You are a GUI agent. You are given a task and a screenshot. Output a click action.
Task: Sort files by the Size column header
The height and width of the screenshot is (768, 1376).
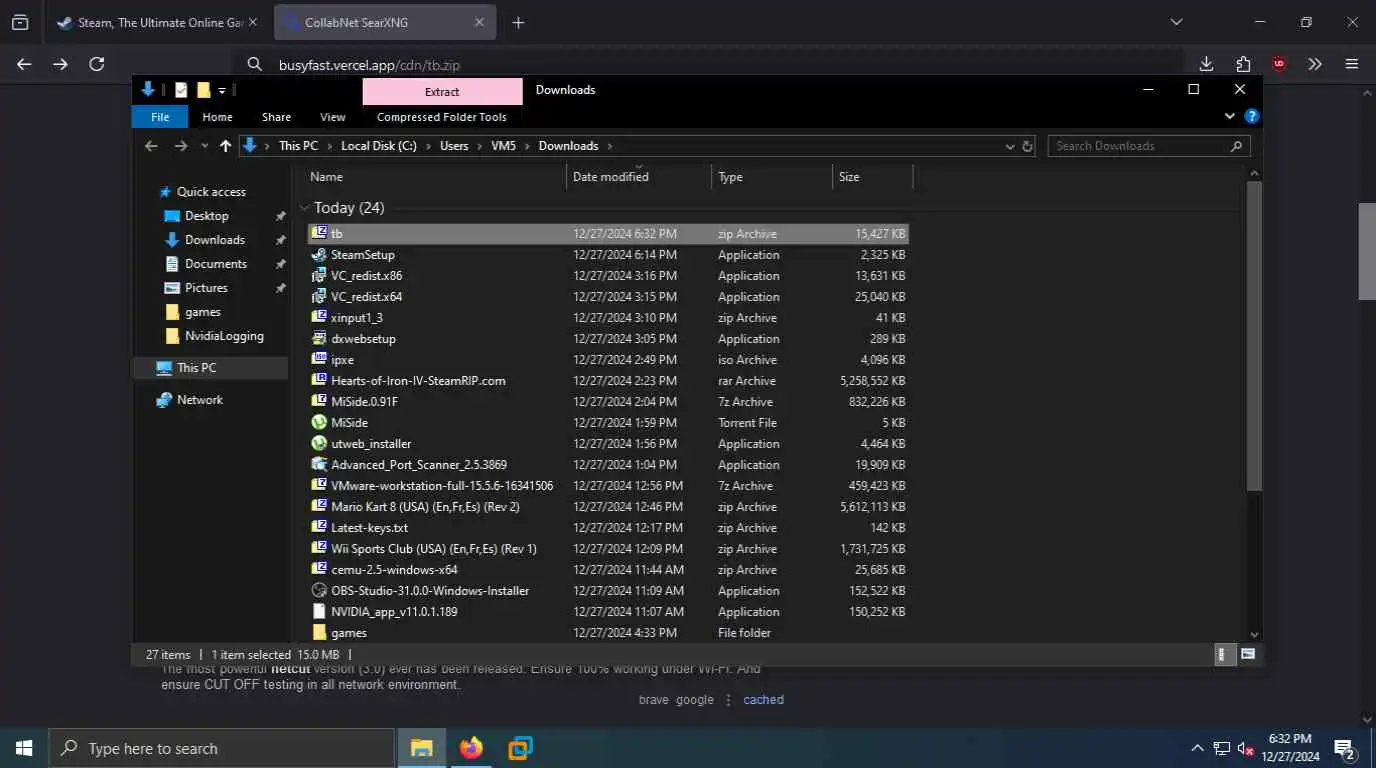[849, 177]
